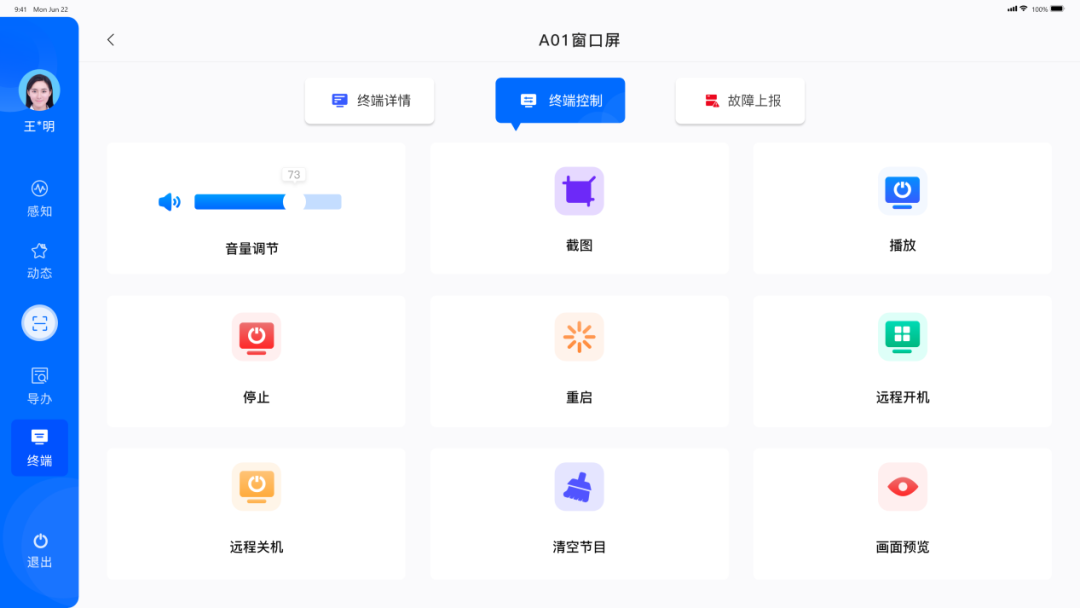Click the orange remote shutdown (远程关机) icon
The image size is (1080, 608).
(256, 487)
